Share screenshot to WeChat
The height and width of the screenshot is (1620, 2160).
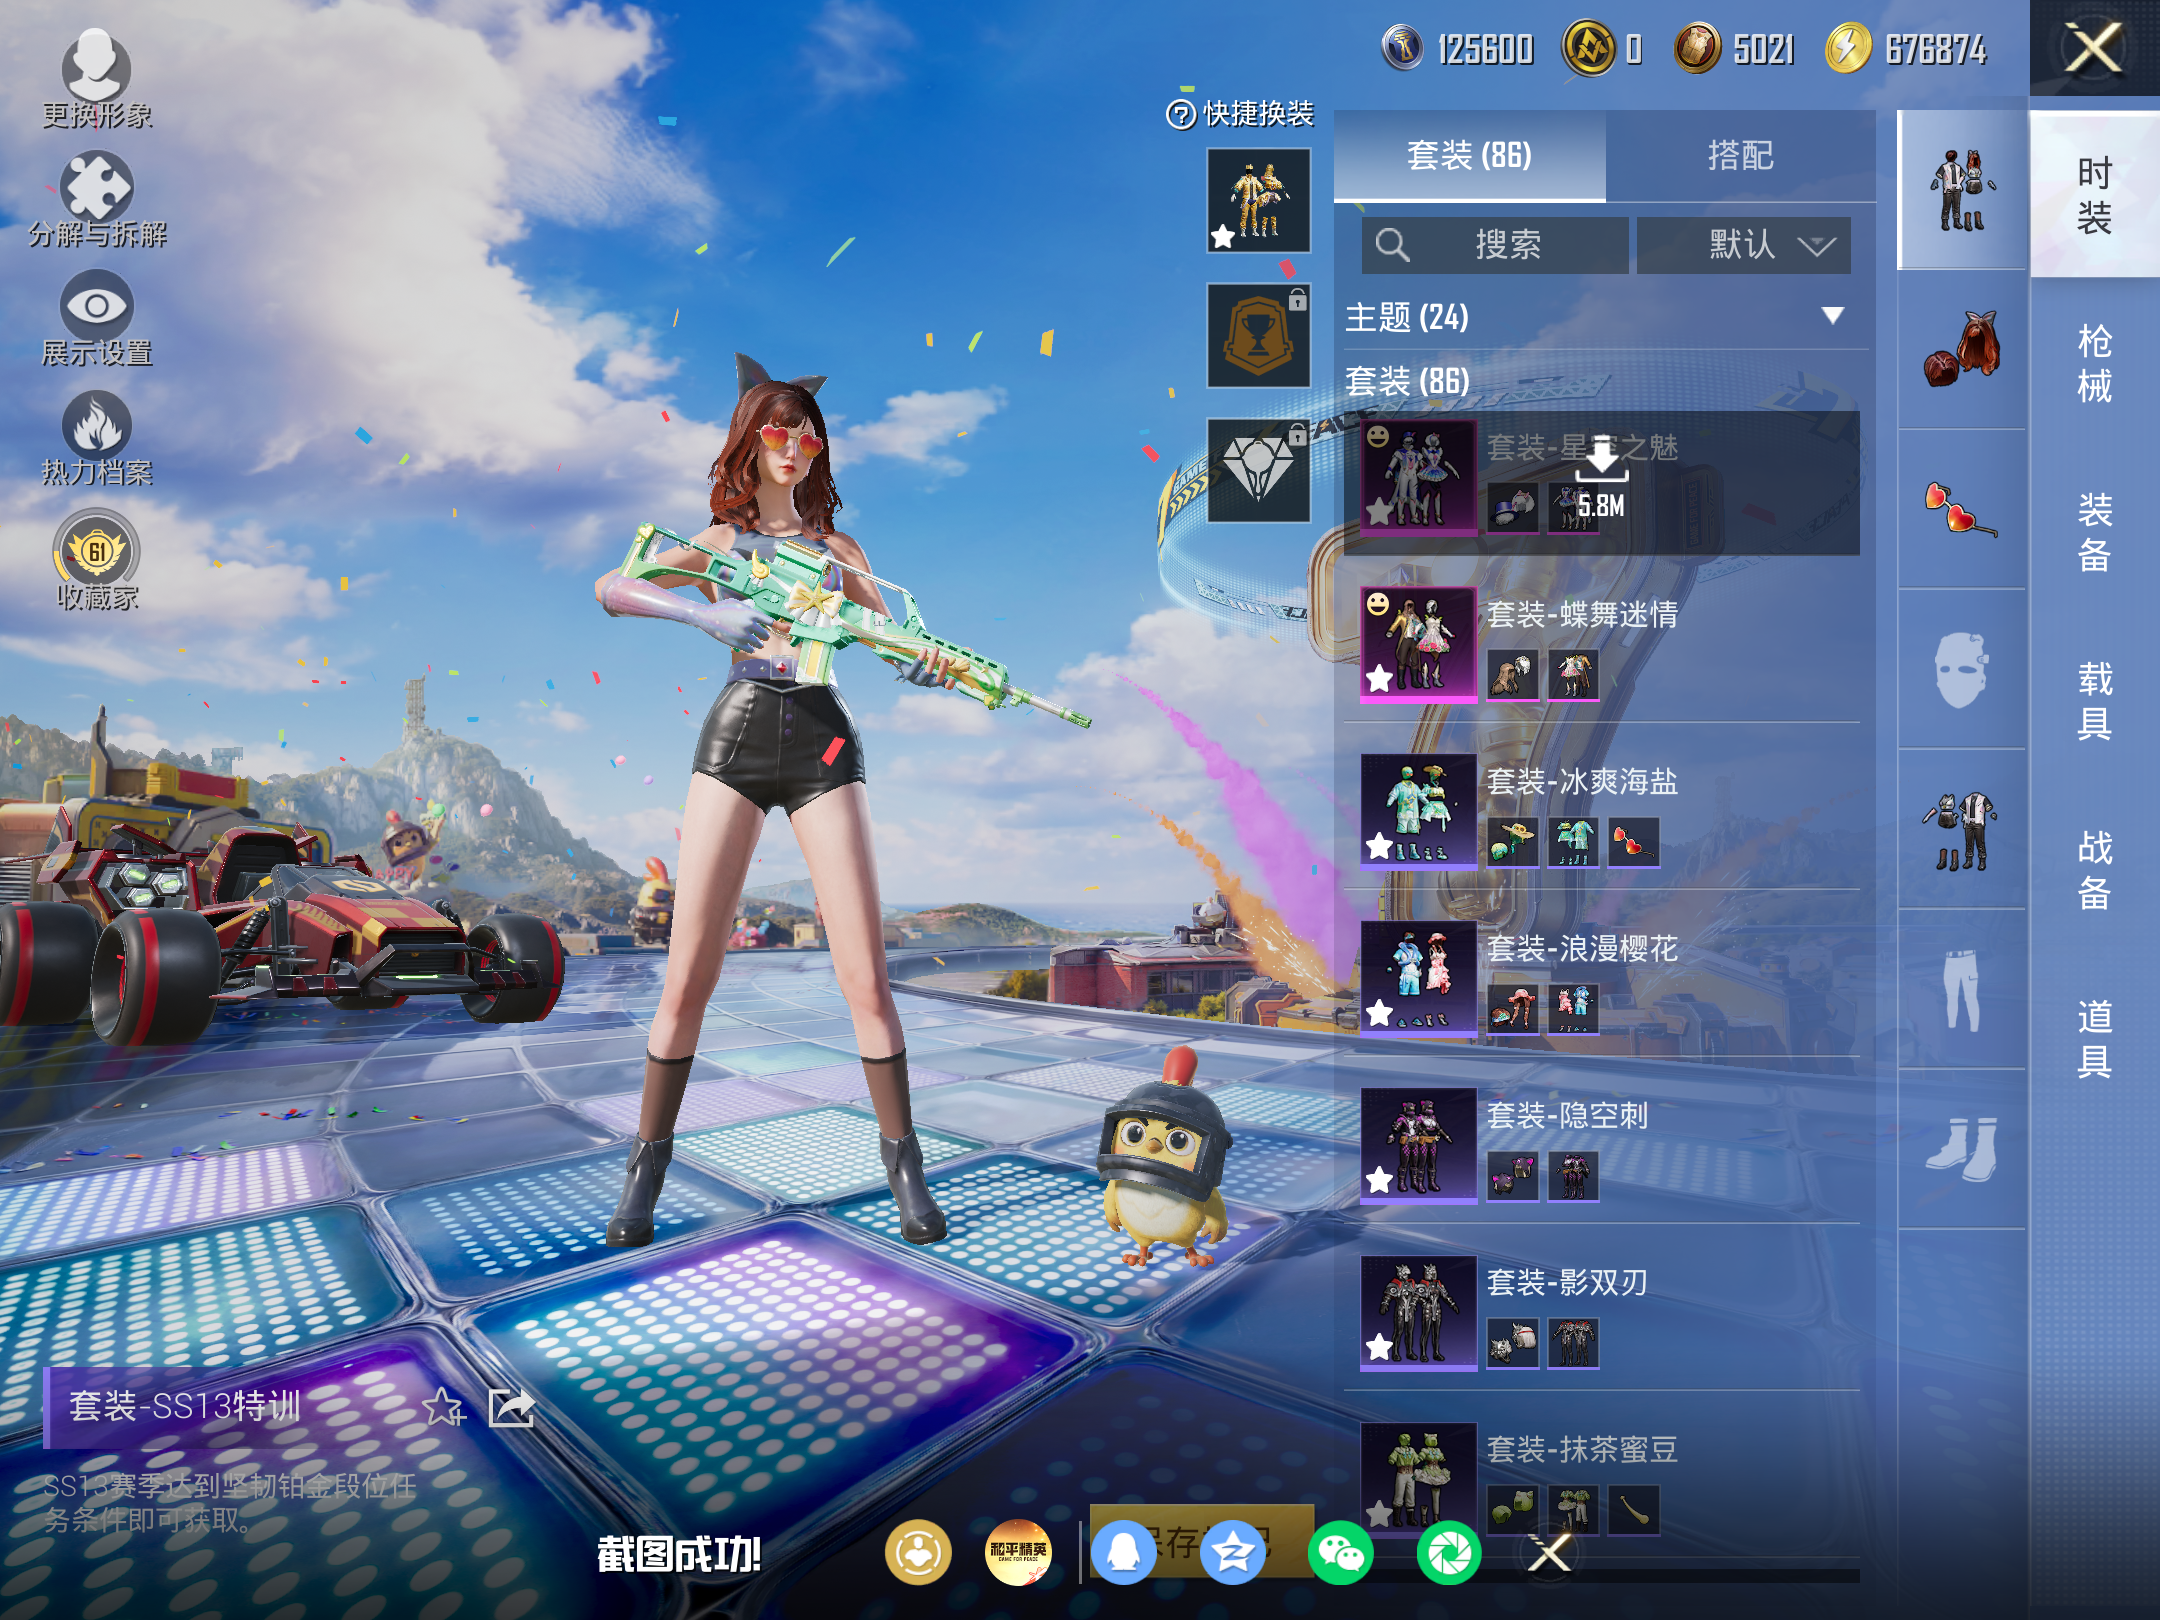[1341, 1553]
